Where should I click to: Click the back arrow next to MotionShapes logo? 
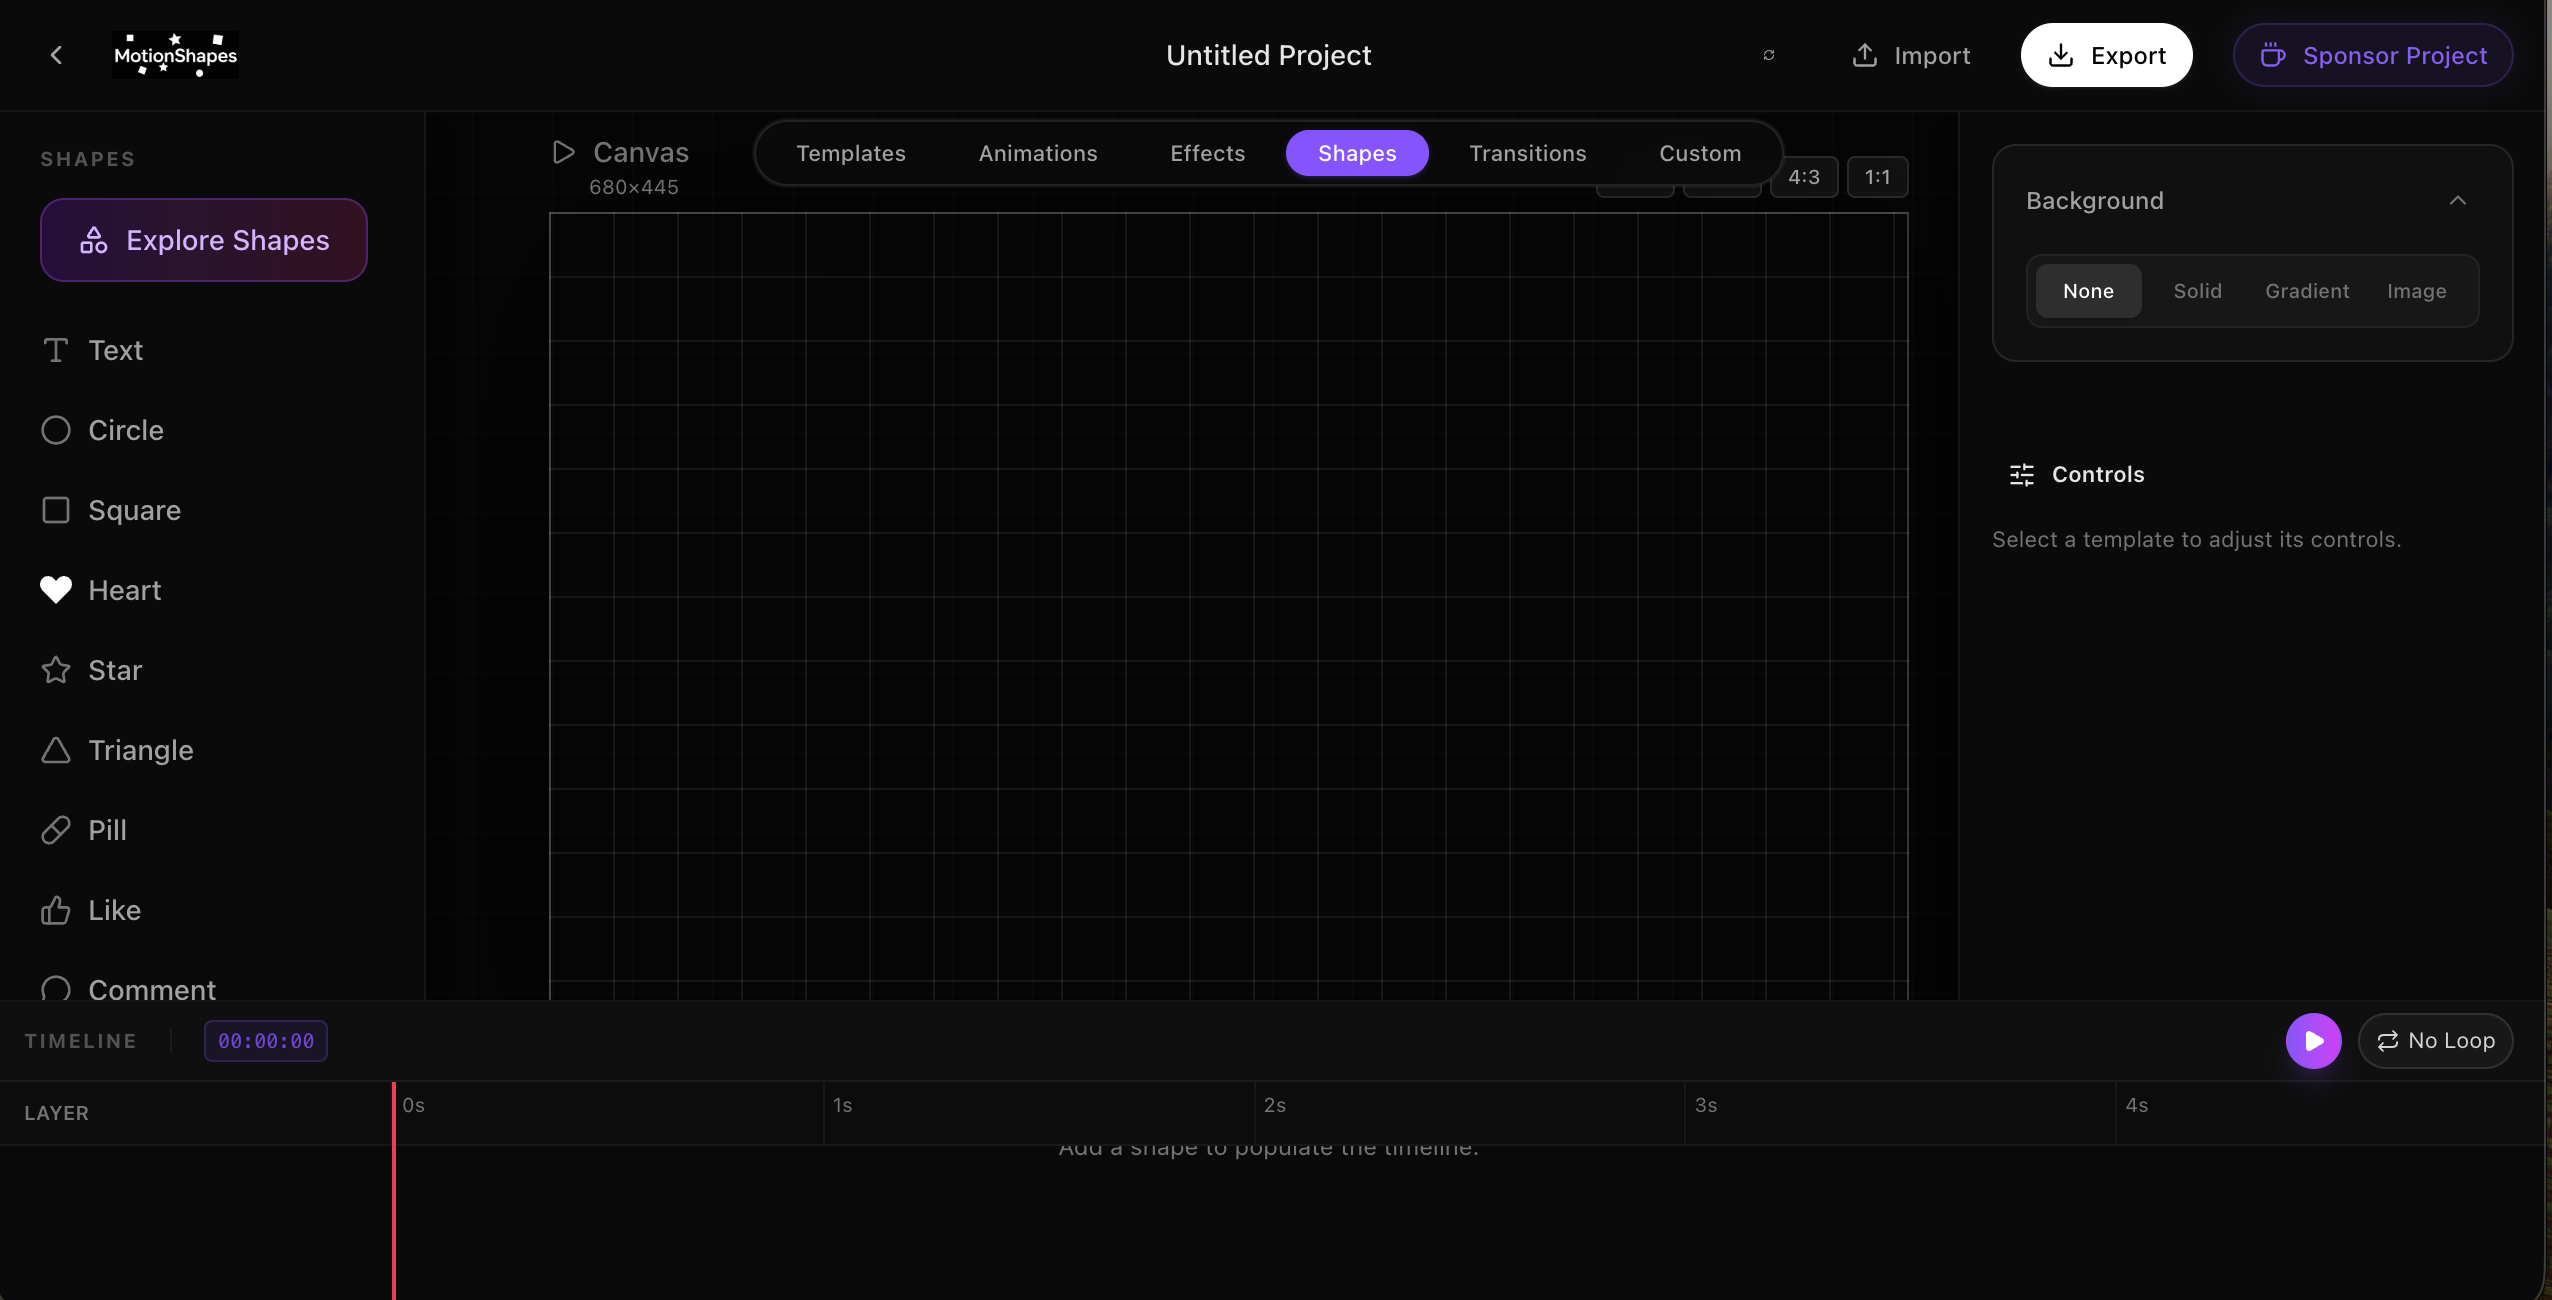pos(56,55)
